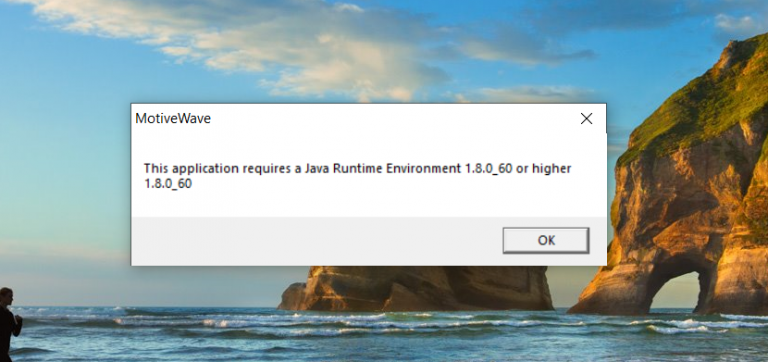Screen dimensions: 768x362
Task: Close the MotiveWave dialog with the X
Action: tap(586, 119)
